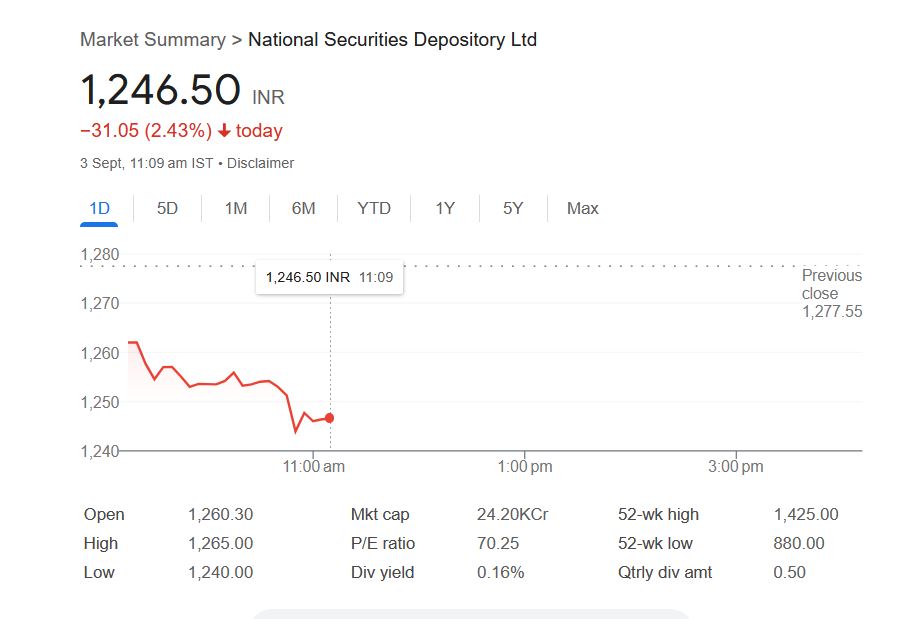
Task: Click the Market Summary breadcrumb link
Action: pyautogui.click(x=152, y=40)
